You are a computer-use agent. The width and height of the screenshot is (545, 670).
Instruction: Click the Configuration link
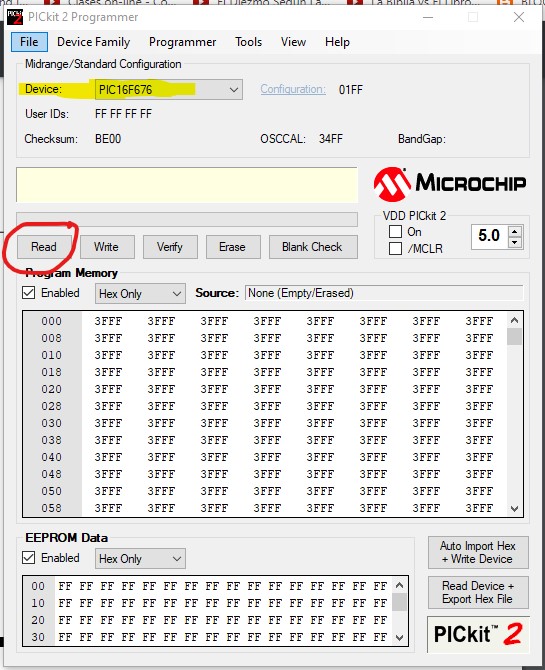pos(293,89)
